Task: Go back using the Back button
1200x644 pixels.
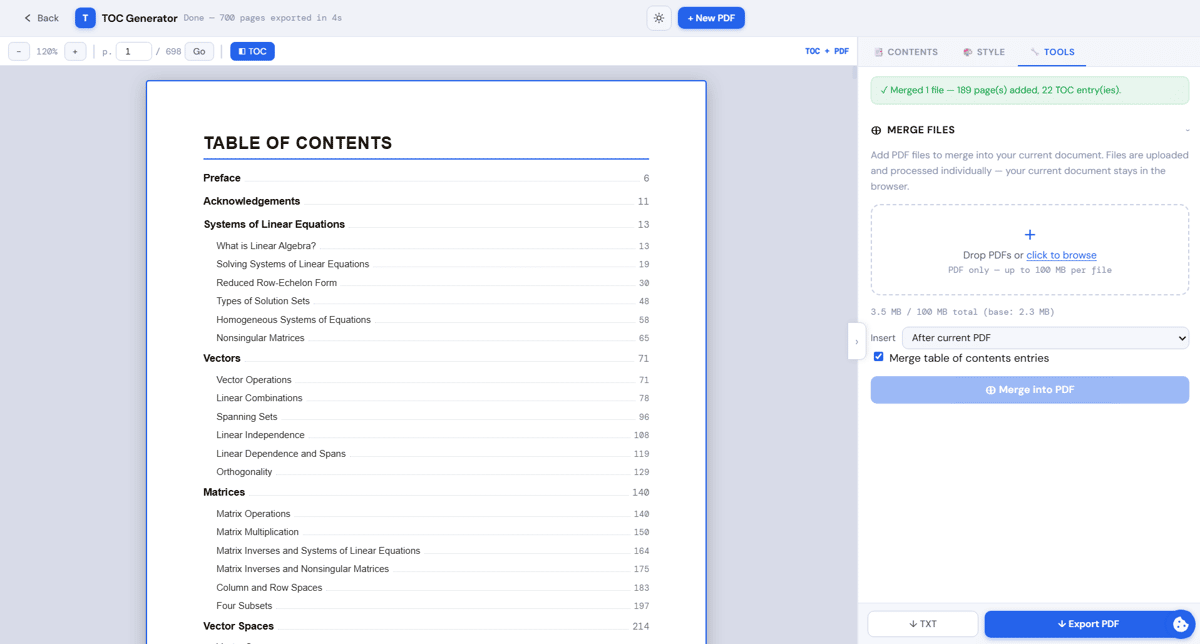Action: pyautogui.click(x=41, y=18)
